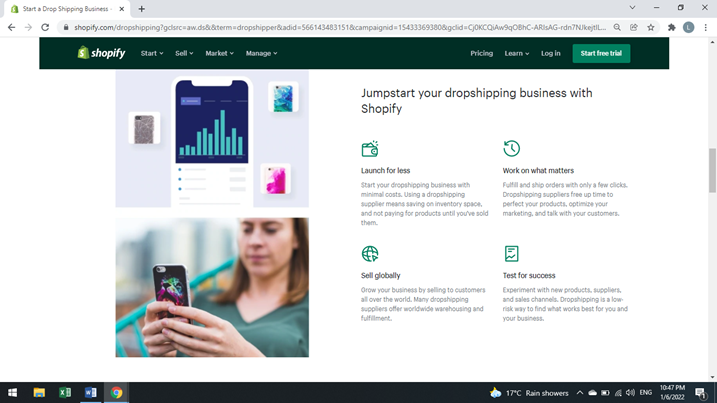The width and height of the screenshot is (717, 403).
Task: Click the address bar URL field
Action: coord(340,27)
